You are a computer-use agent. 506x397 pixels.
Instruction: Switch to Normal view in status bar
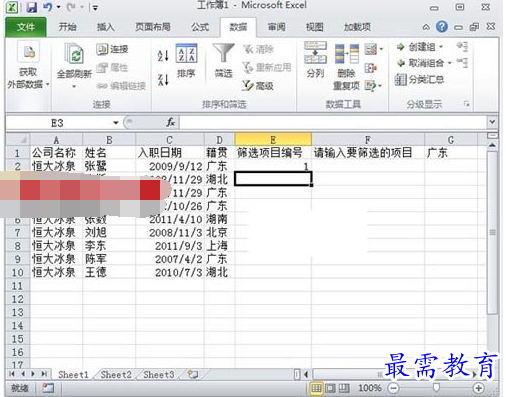316,388
